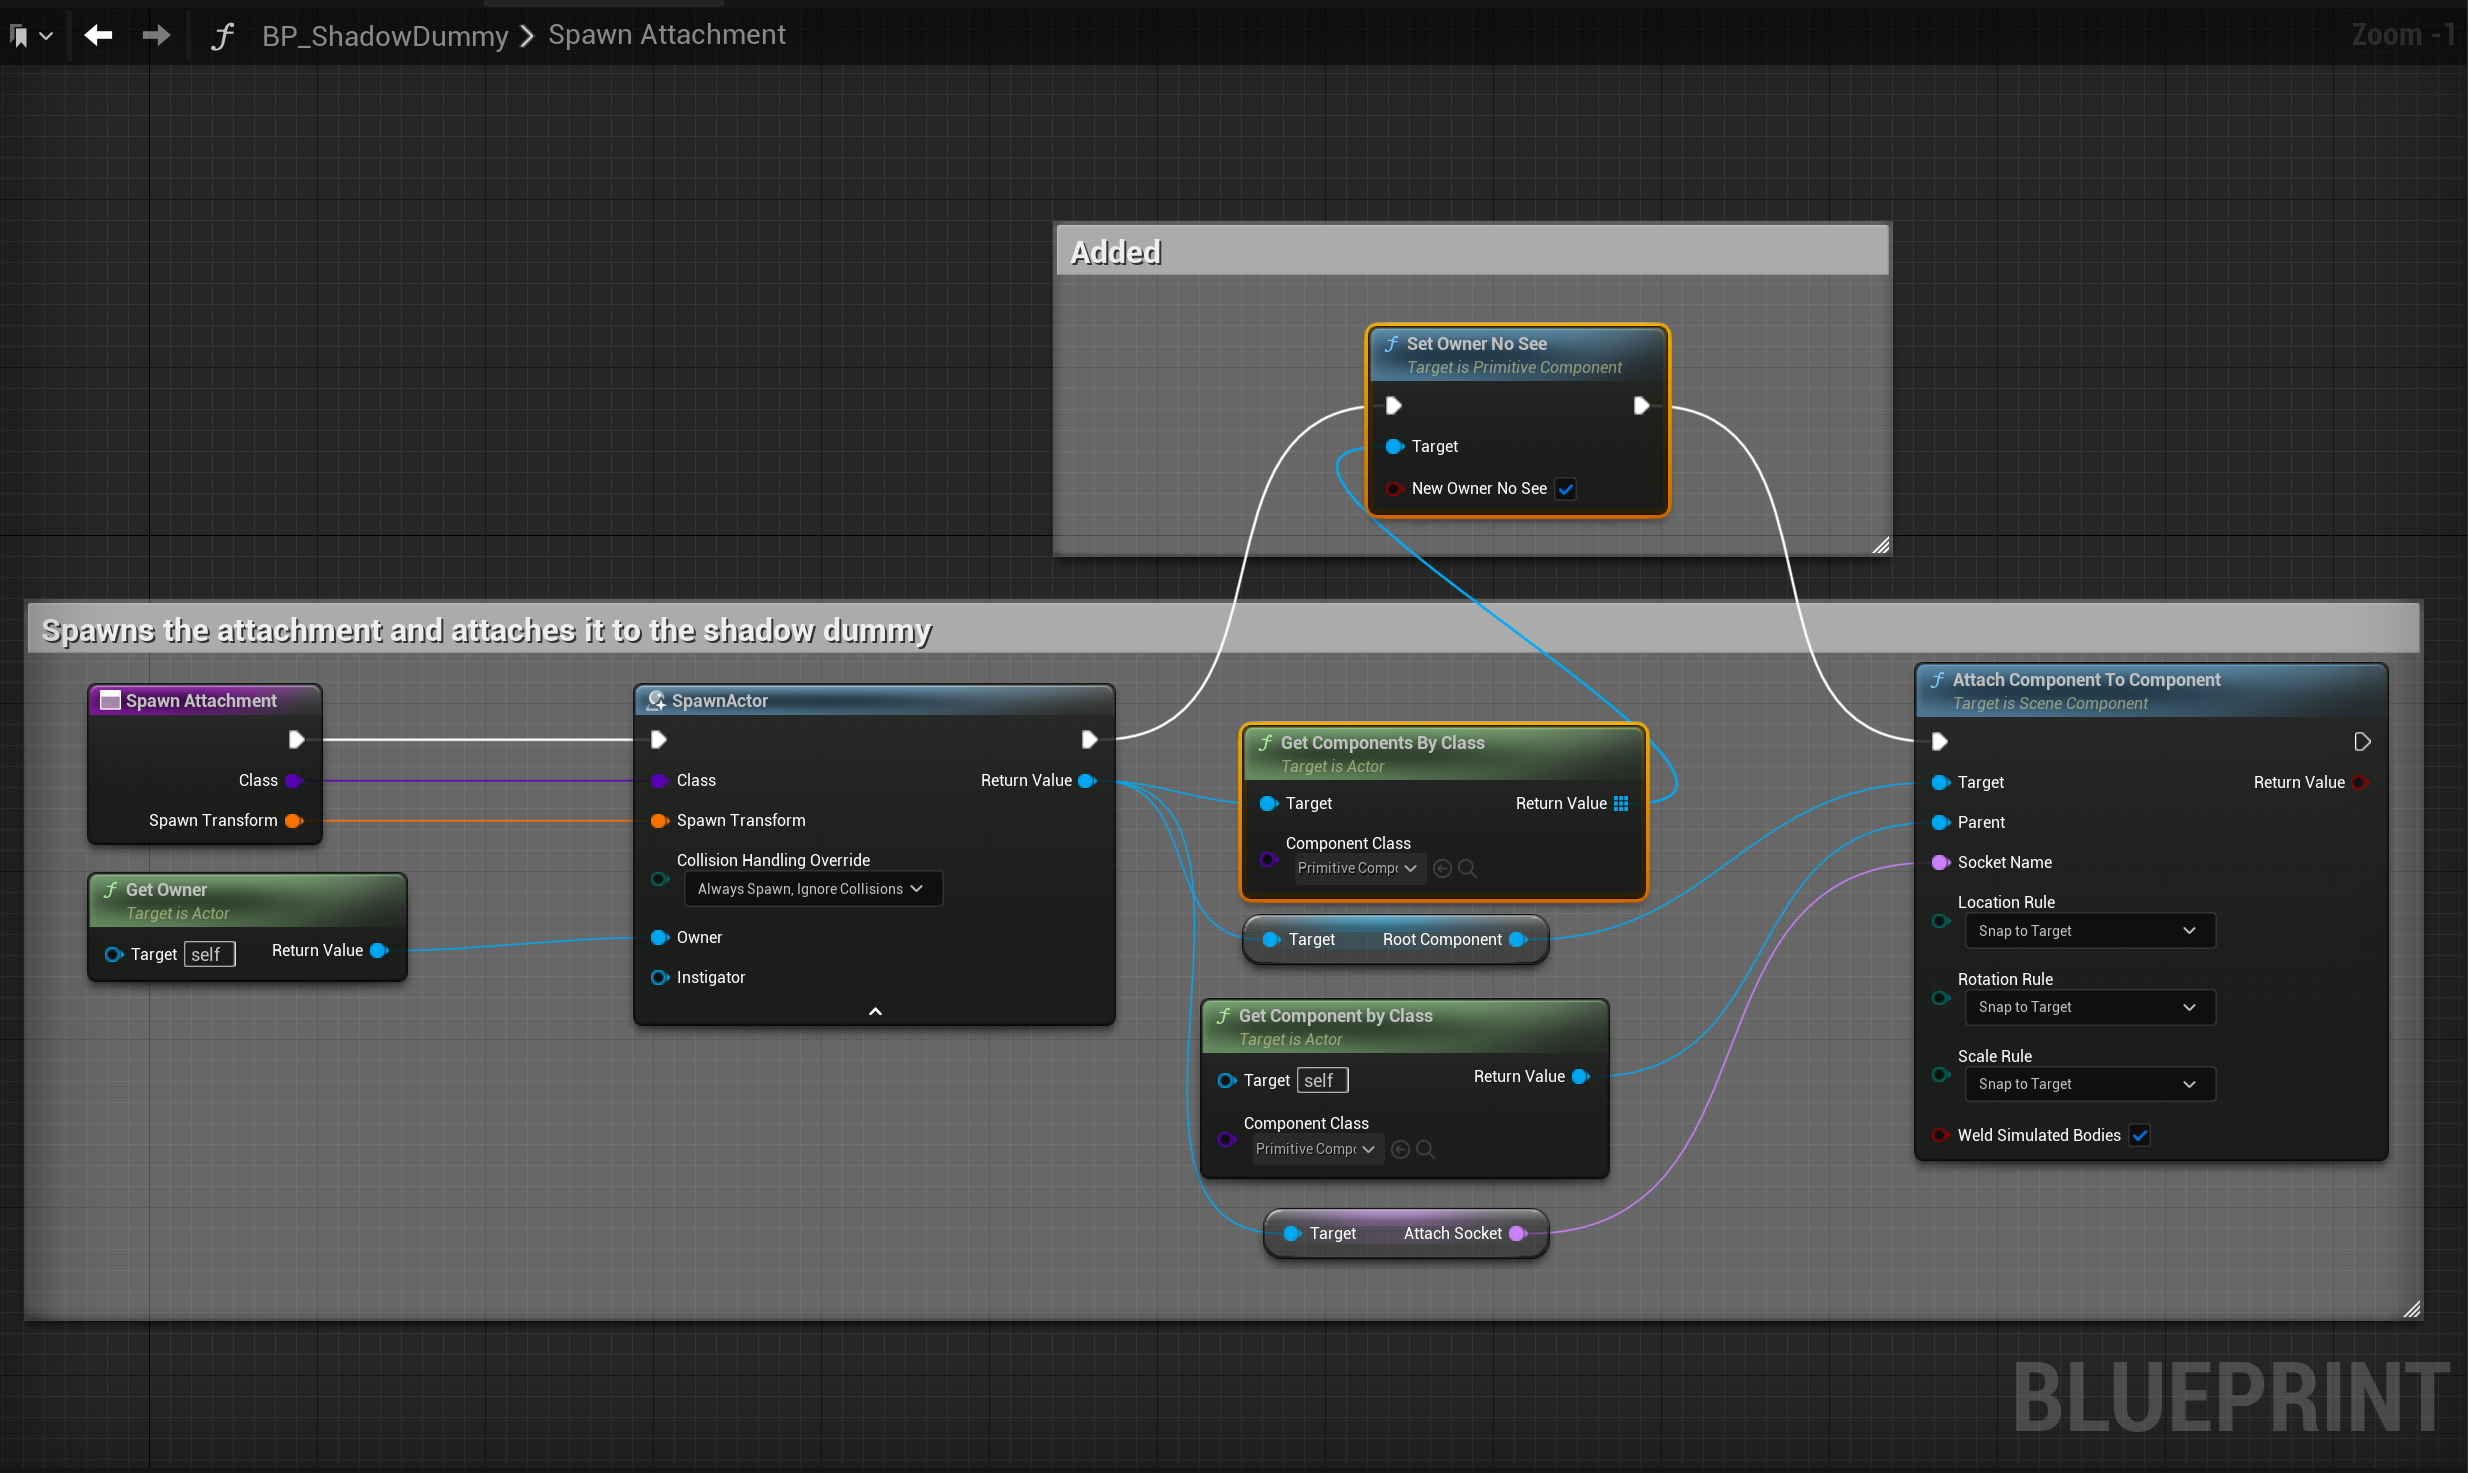Image resolution: width=2468 pixels, height=1473 pixels.
Task: Click Attach Component output execution pin
Action: click(2362, 741)
